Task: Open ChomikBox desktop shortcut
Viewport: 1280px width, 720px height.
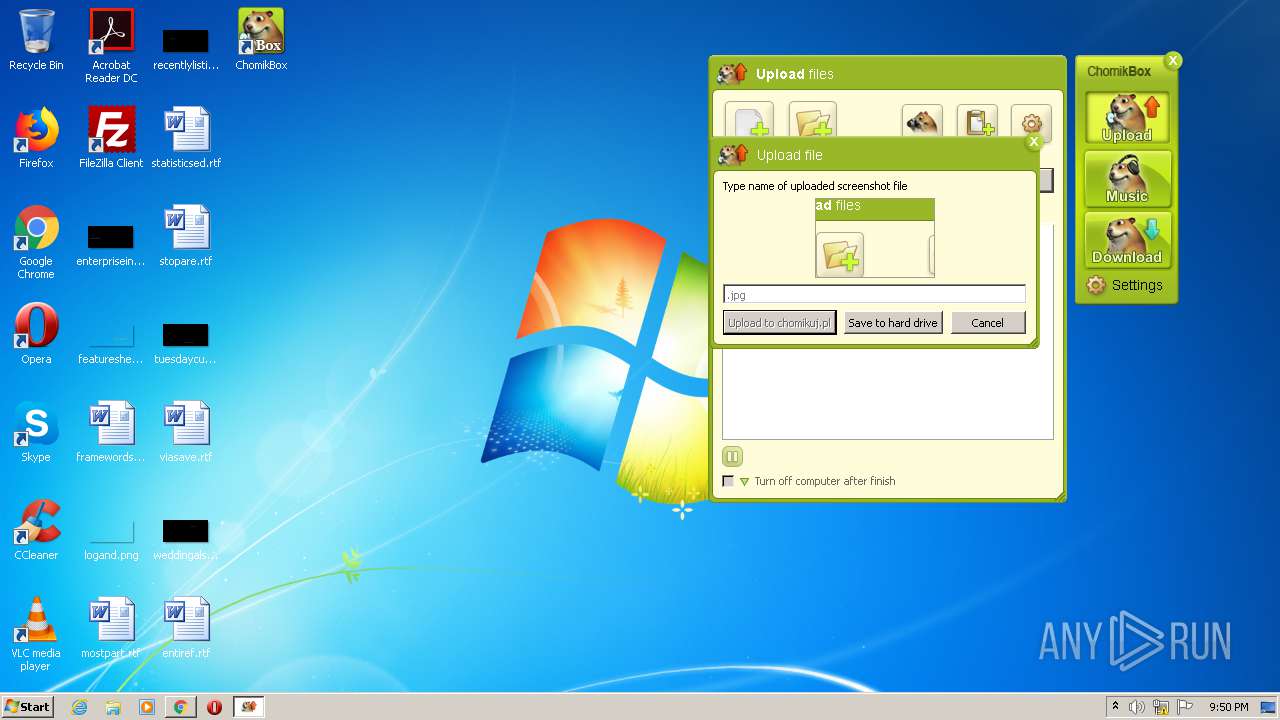Action: pos(261,41)
